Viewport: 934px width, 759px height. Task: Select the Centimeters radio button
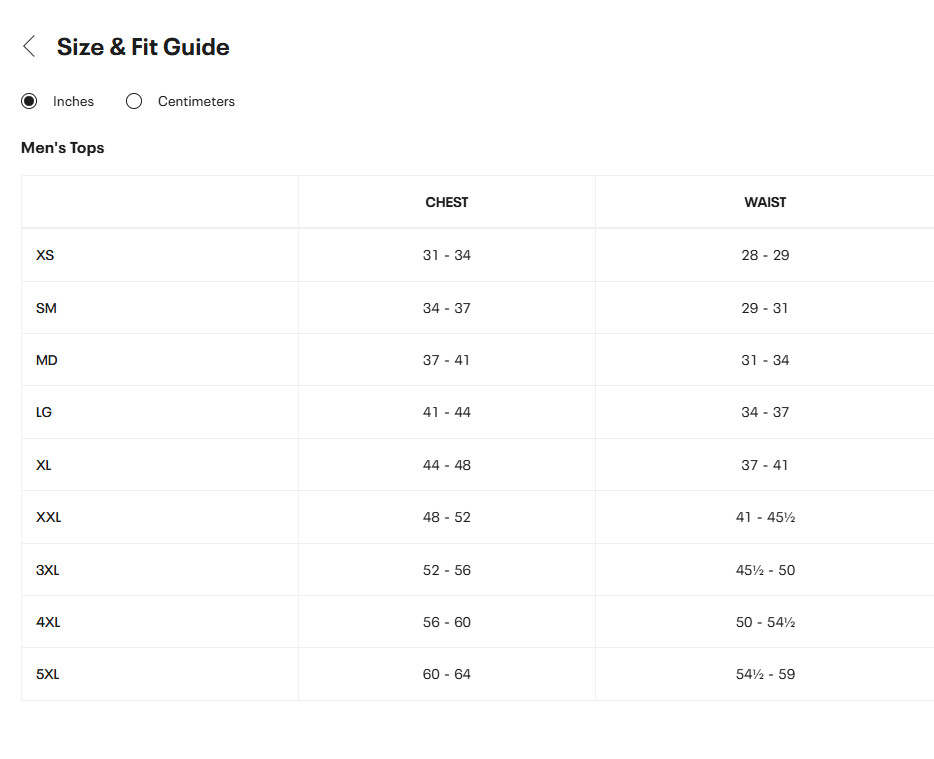click(x=134, y=101)
